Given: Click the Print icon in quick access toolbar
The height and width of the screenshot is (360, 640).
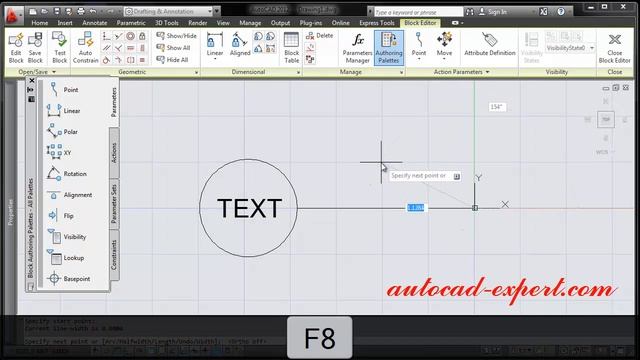Looking at the screenshot, I should tap(81, 11).
